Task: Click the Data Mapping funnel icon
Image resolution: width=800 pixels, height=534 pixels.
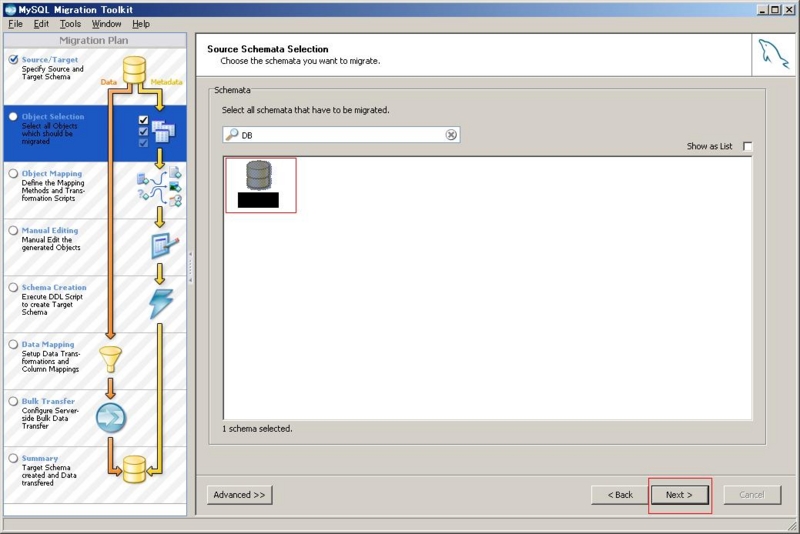Action: coord(110,359)
